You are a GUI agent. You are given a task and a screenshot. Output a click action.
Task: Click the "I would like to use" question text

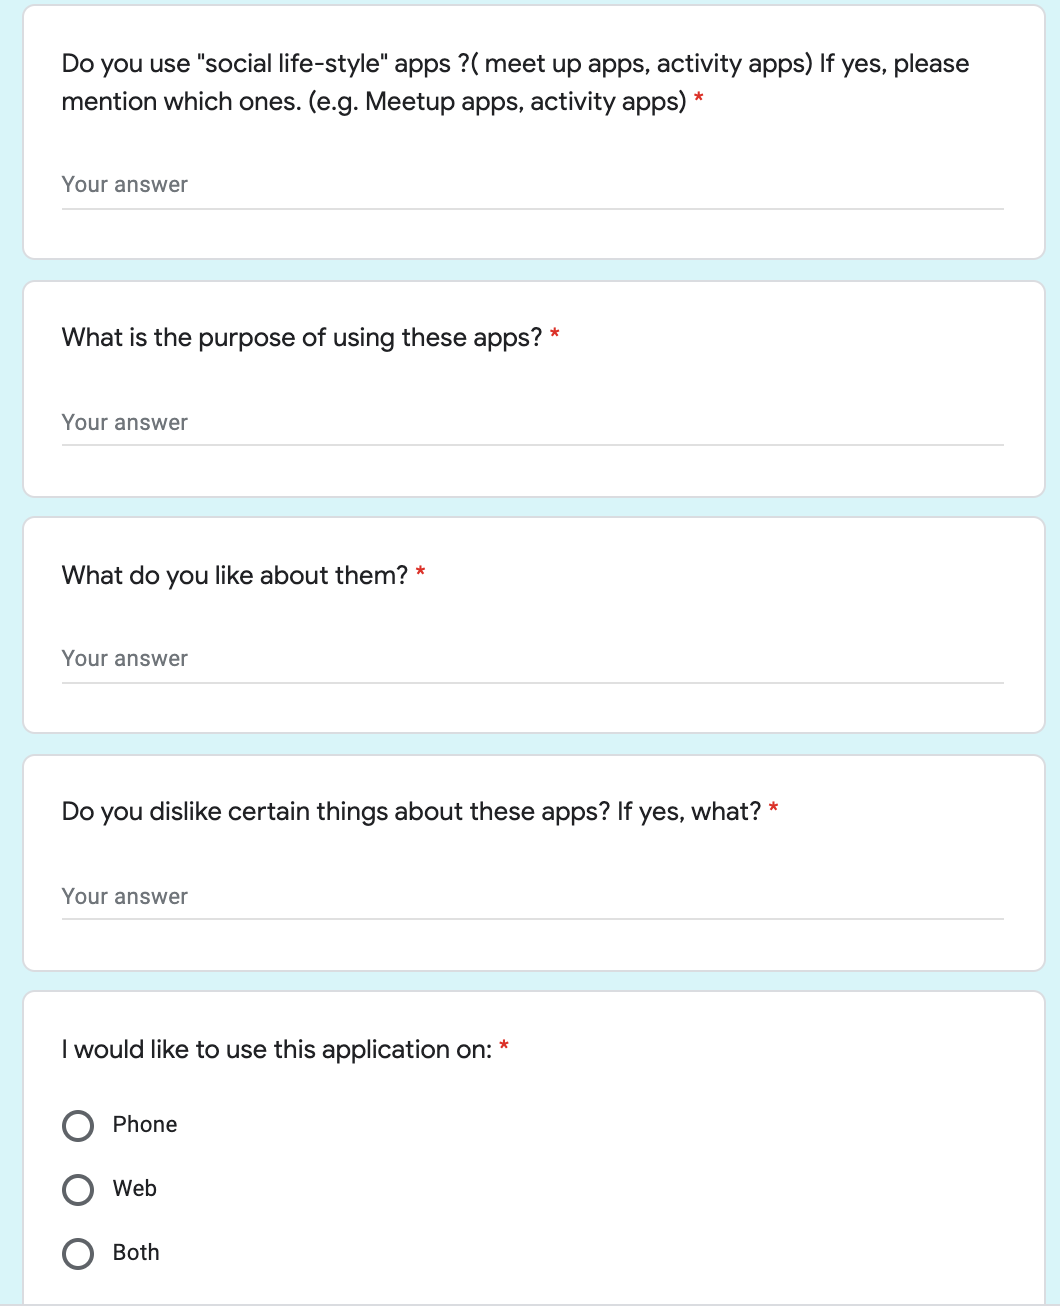tap(277, 1050)
